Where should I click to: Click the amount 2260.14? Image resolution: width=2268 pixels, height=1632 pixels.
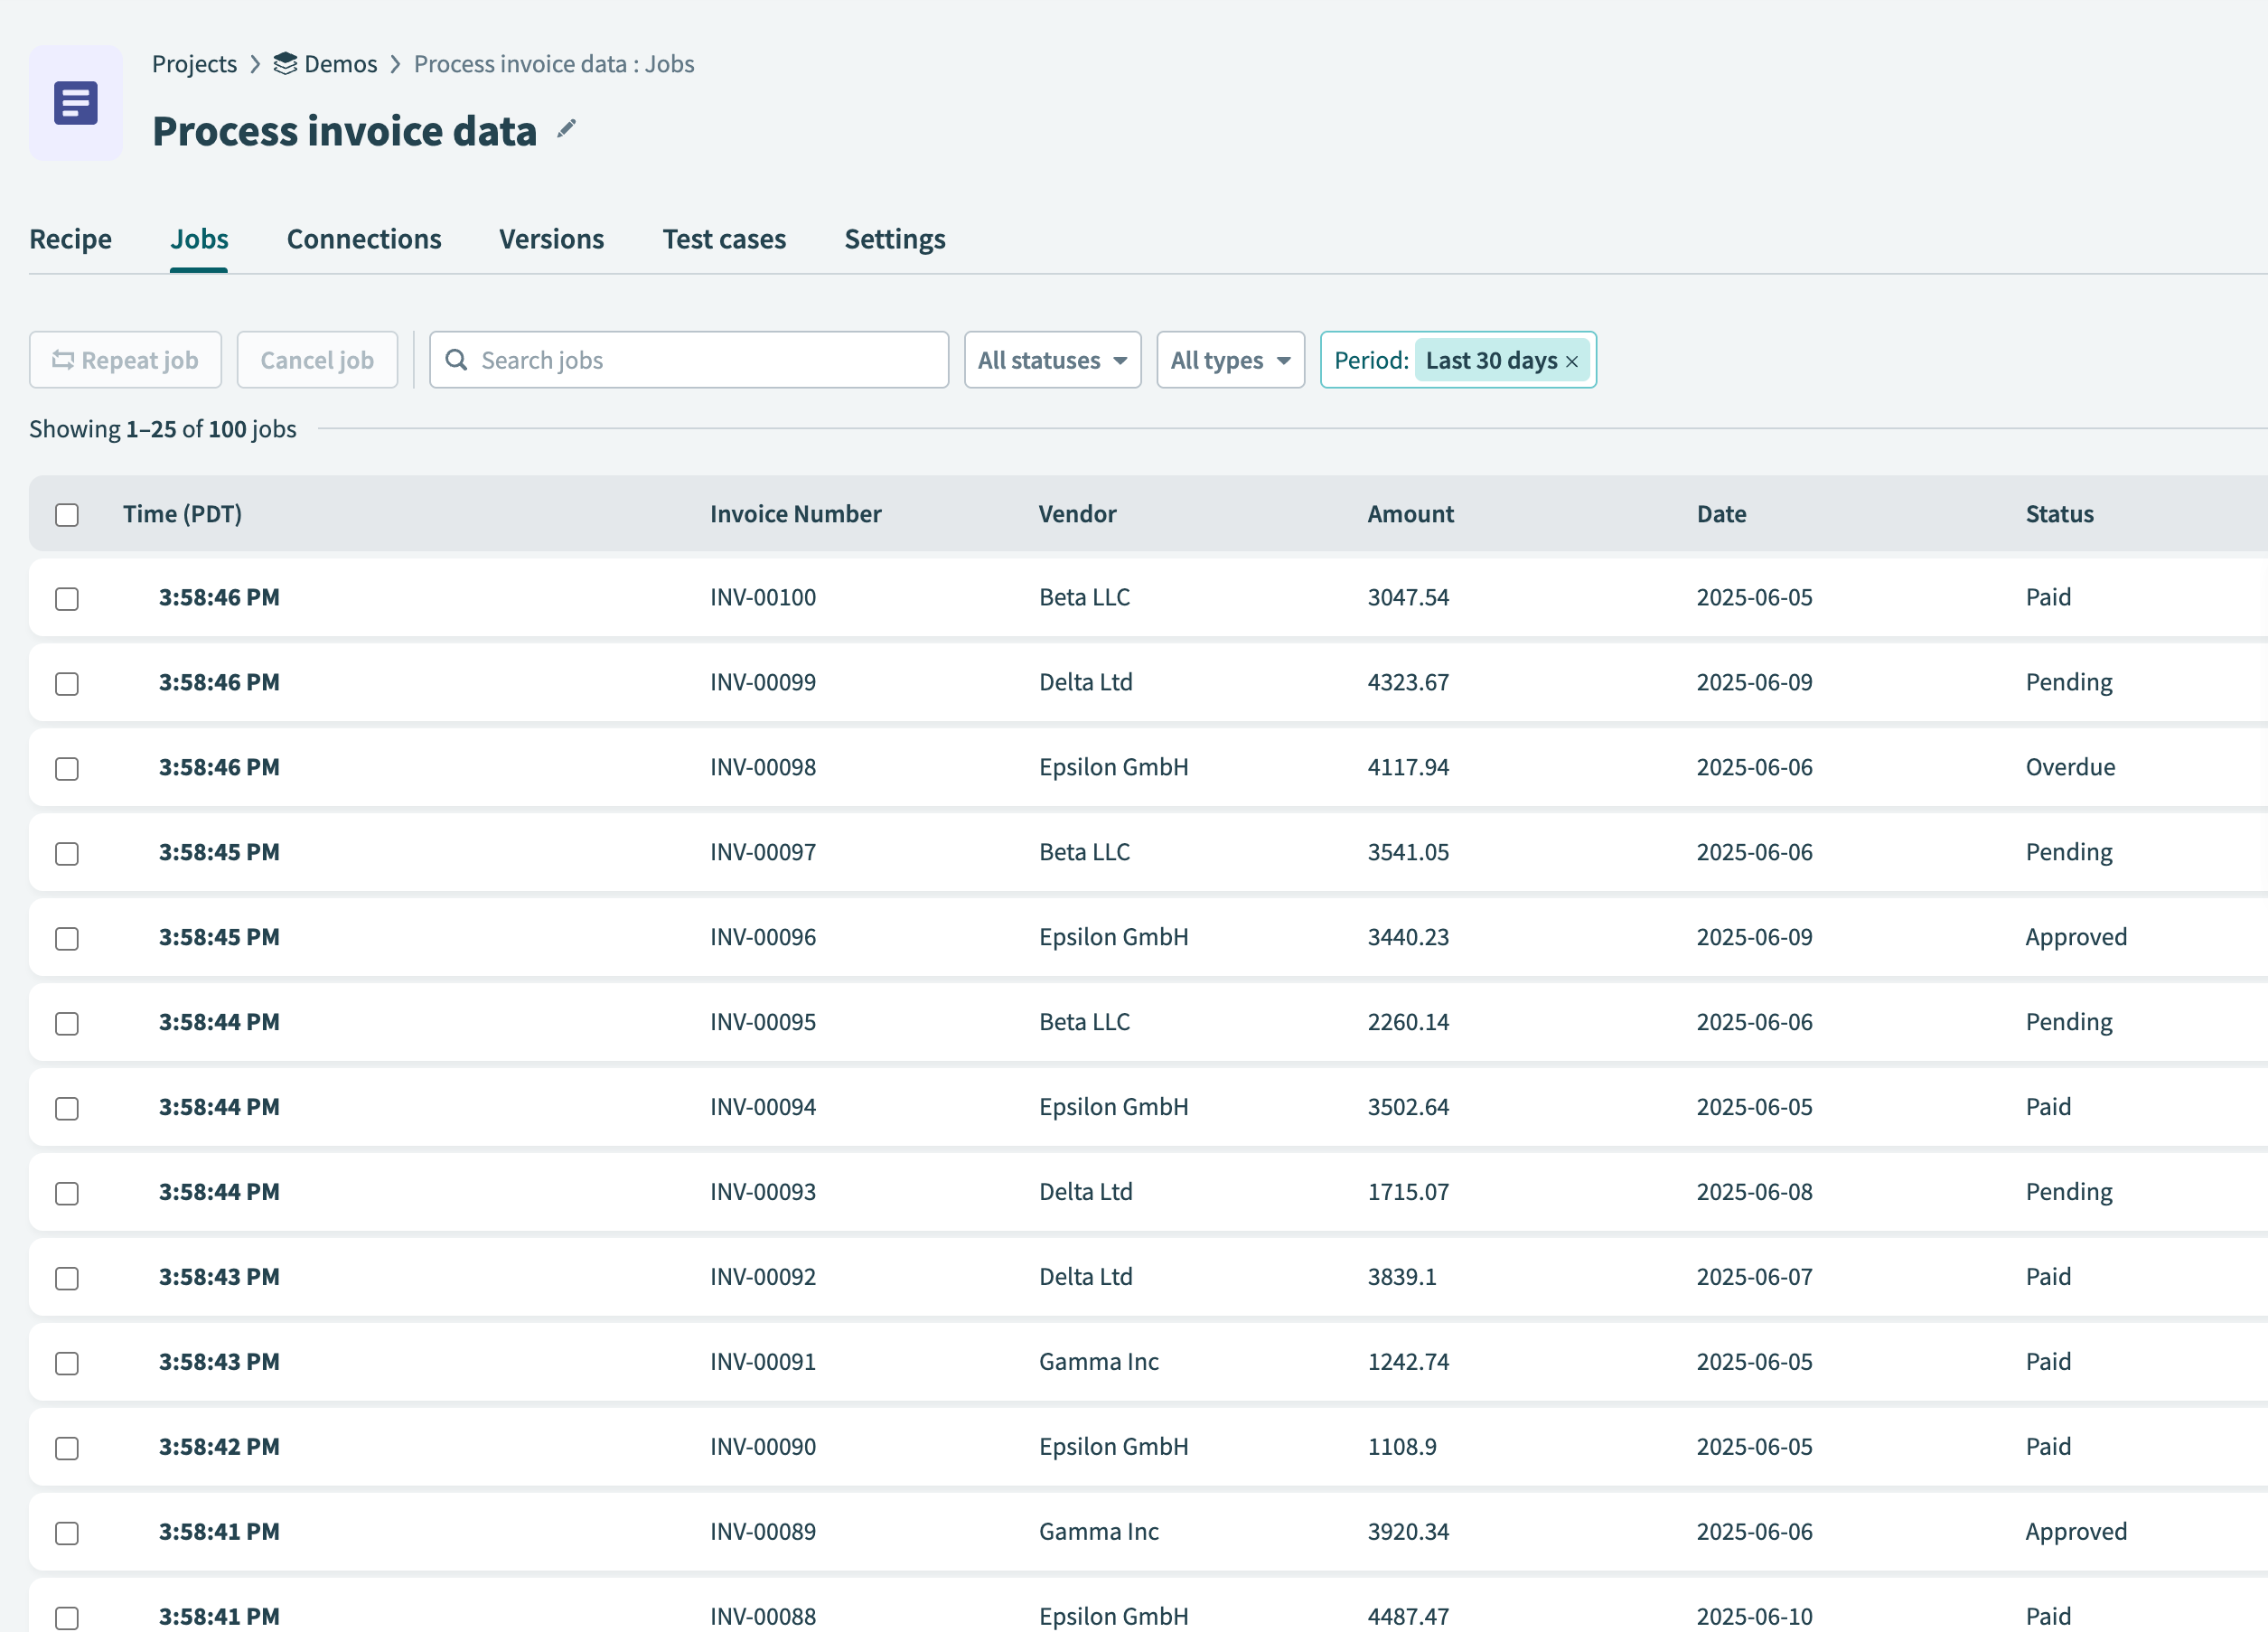click(x=1408, y=1022)
